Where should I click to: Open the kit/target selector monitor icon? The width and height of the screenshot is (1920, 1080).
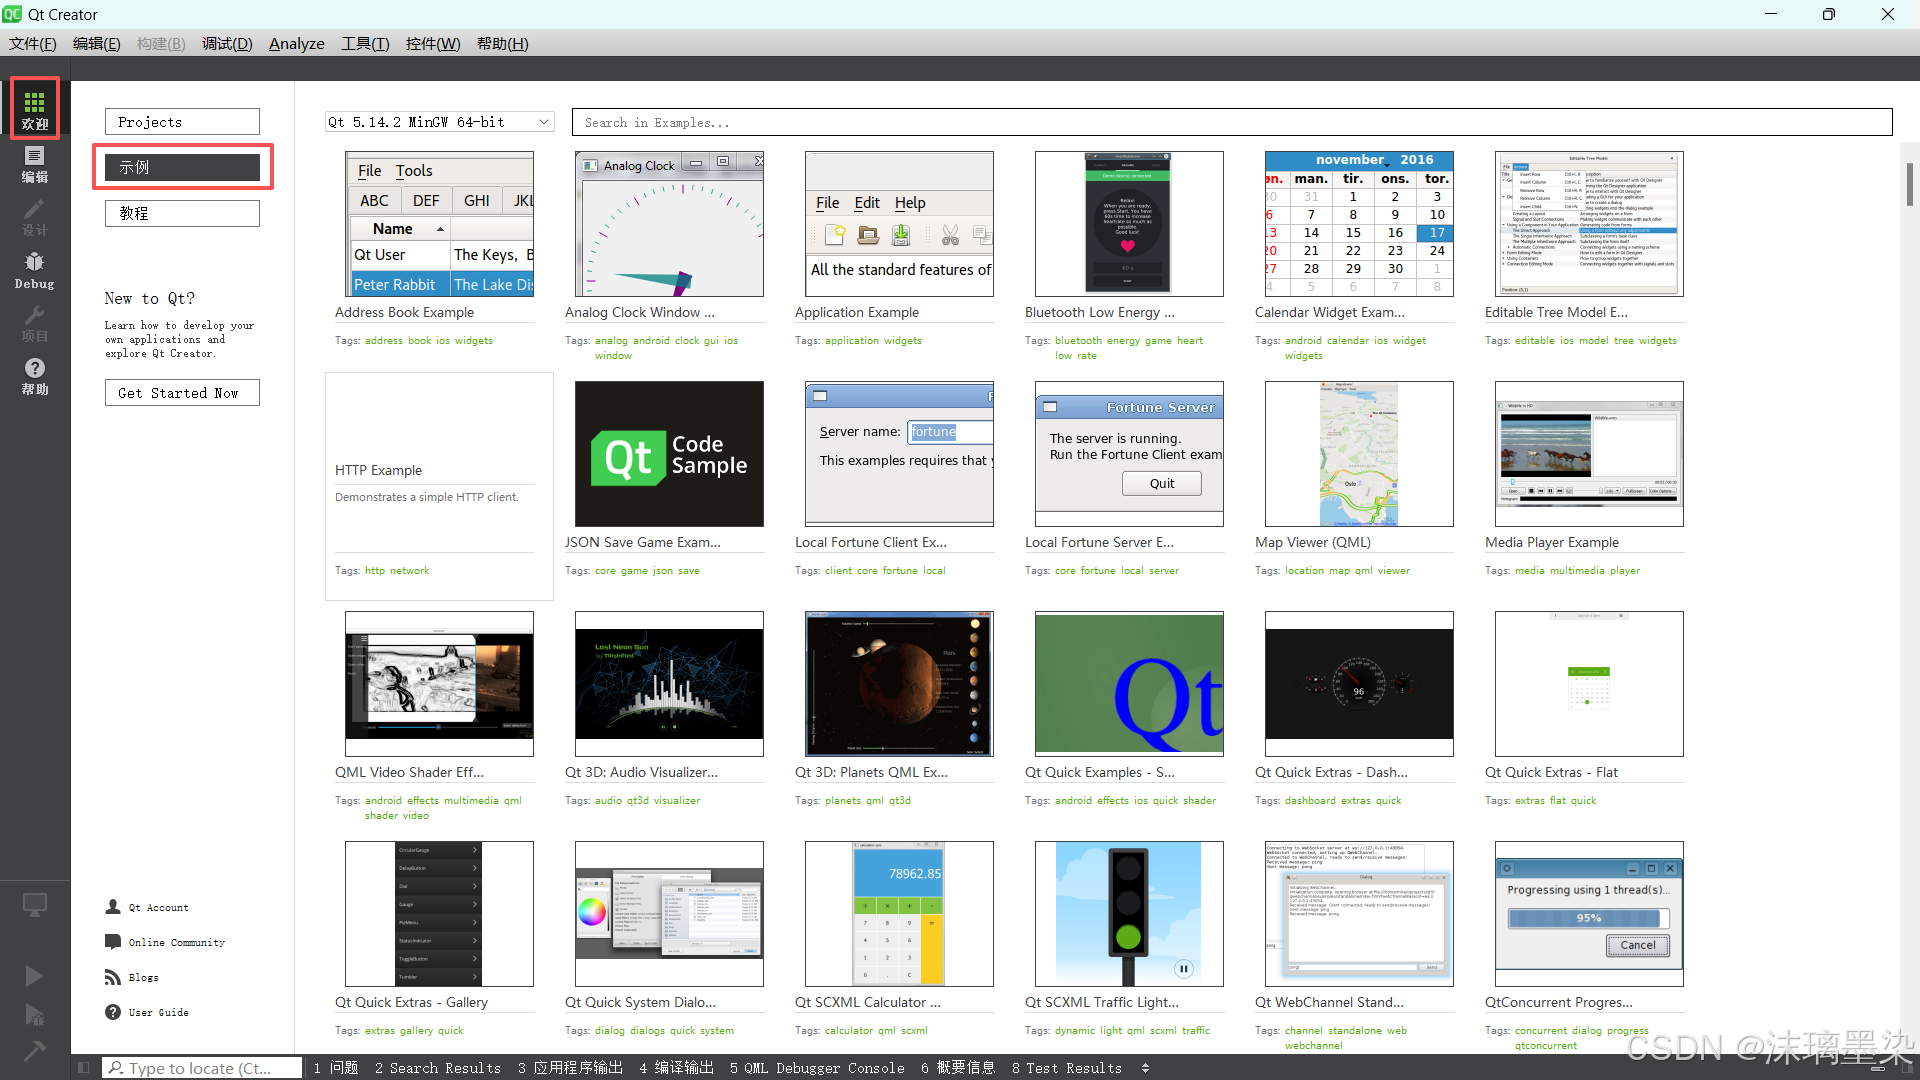[x=35, y=905]
